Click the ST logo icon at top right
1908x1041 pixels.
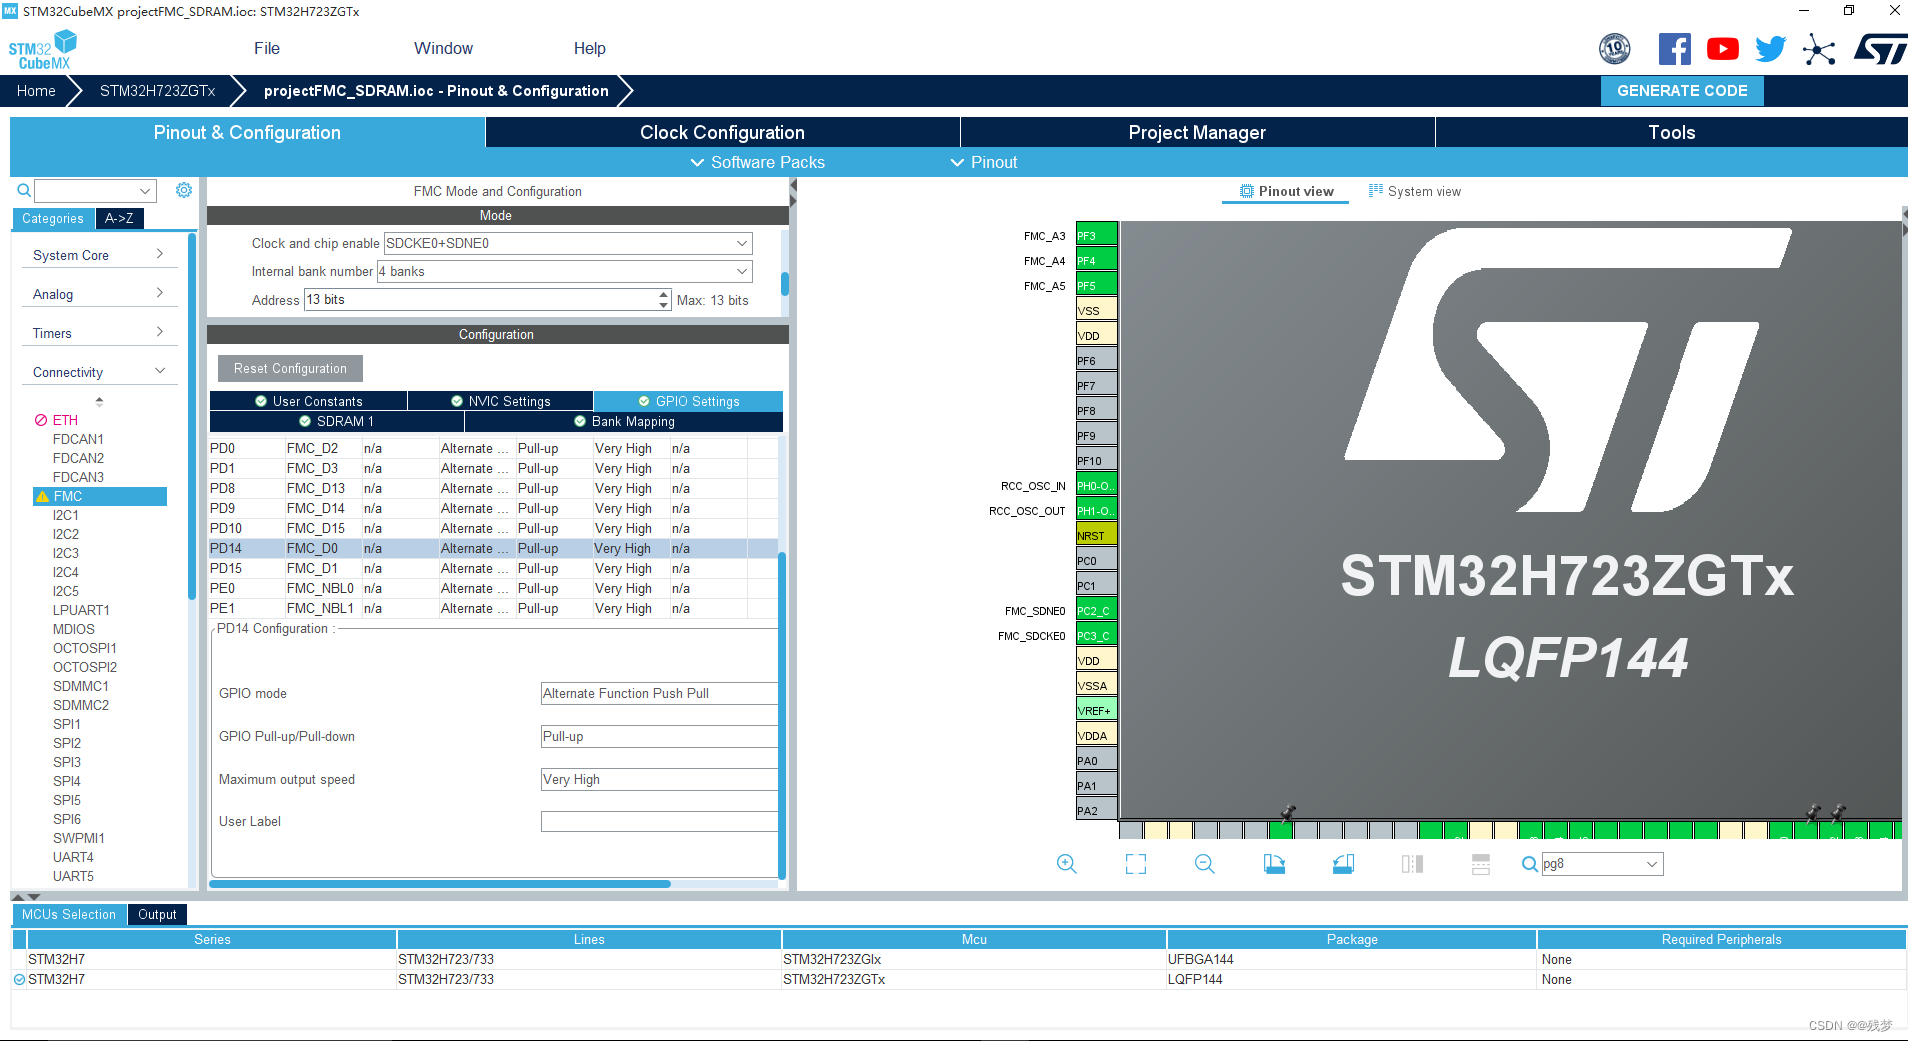click(1880, 49)
